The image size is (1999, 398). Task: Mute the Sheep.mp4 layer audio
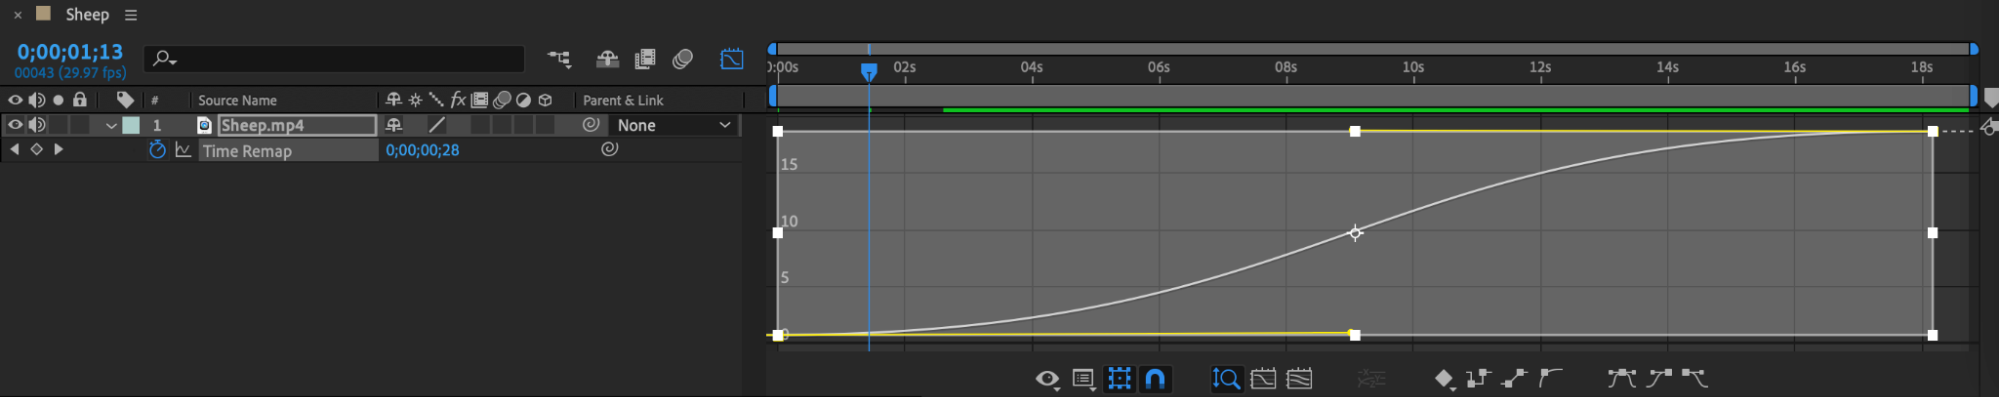[37, 125]
